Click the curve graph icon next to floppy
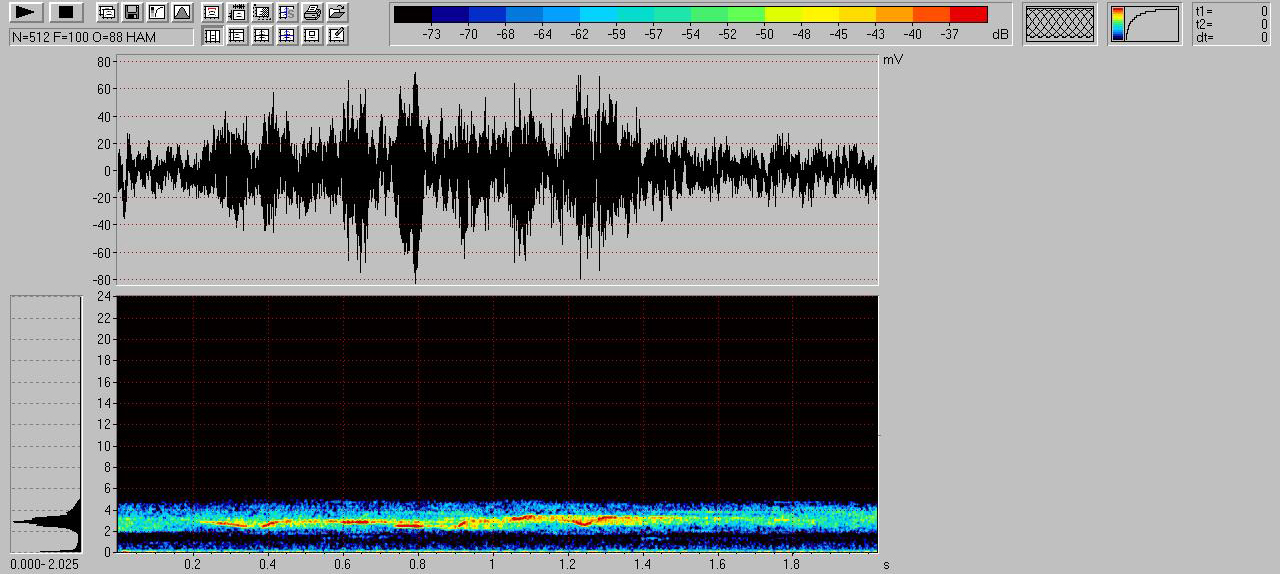The width and height of the screenshot is (1280, 574). [156, 13]
